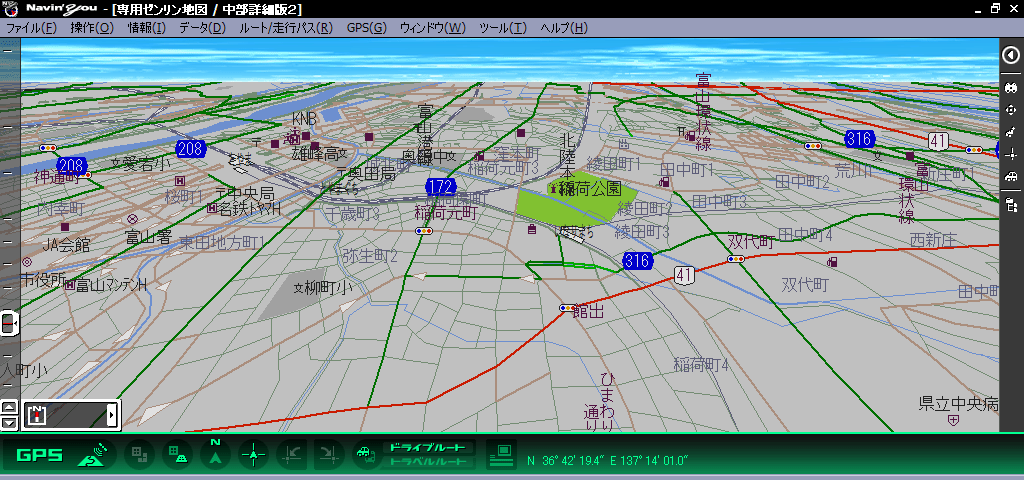The image size is (1024, 480).
Task: Select the ドライブルート button
Action: (428, 447)
